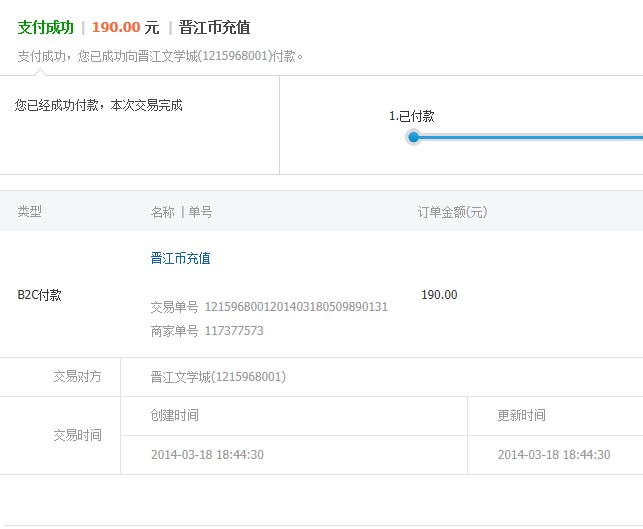This screenshot has height=529, width=643.
Task: Select the 晋江币充值 title in the header
Action: (214, 27)
